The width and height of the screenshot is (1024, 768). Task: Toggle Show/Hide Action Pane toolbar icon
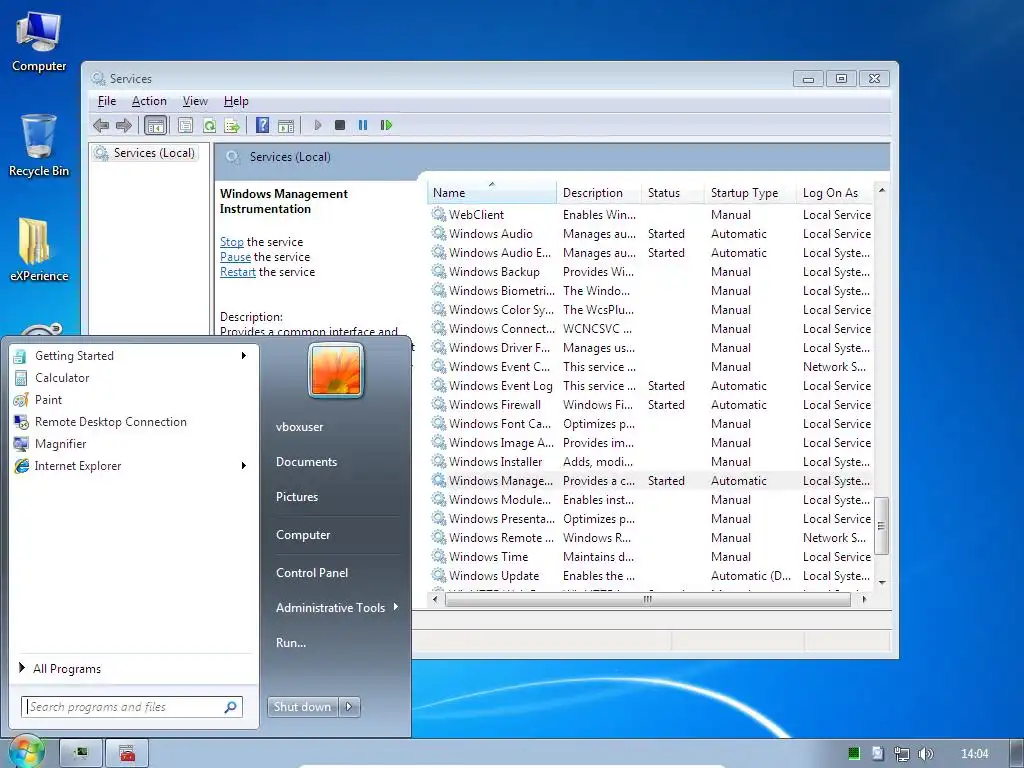(286, 125)
